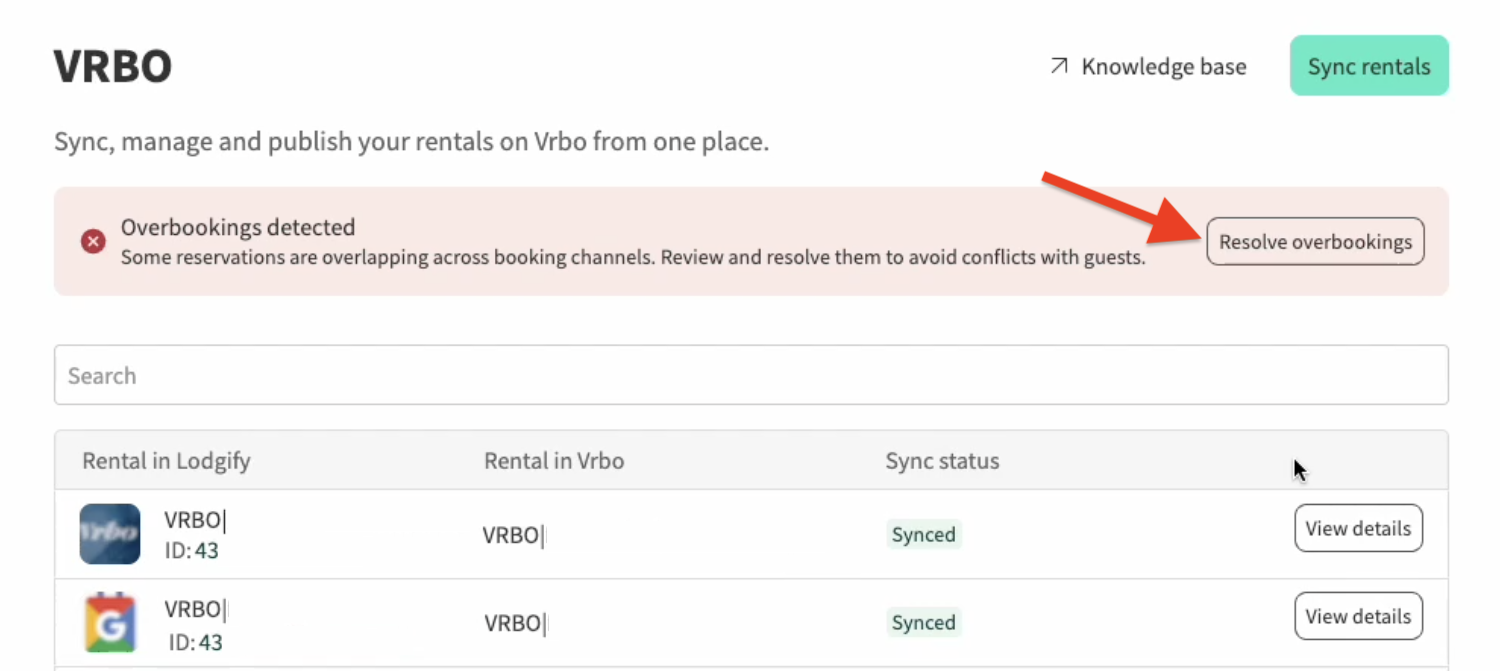Screen dimensions: 1500x671
Task: View details of first VRBO rental
Action: tap(1358, 528)
